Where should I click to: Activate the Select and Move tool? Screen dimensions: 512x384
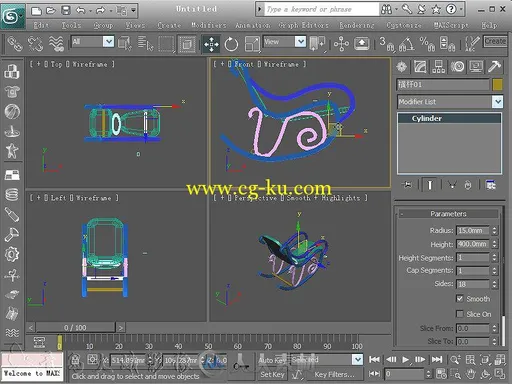click(211, 44)
